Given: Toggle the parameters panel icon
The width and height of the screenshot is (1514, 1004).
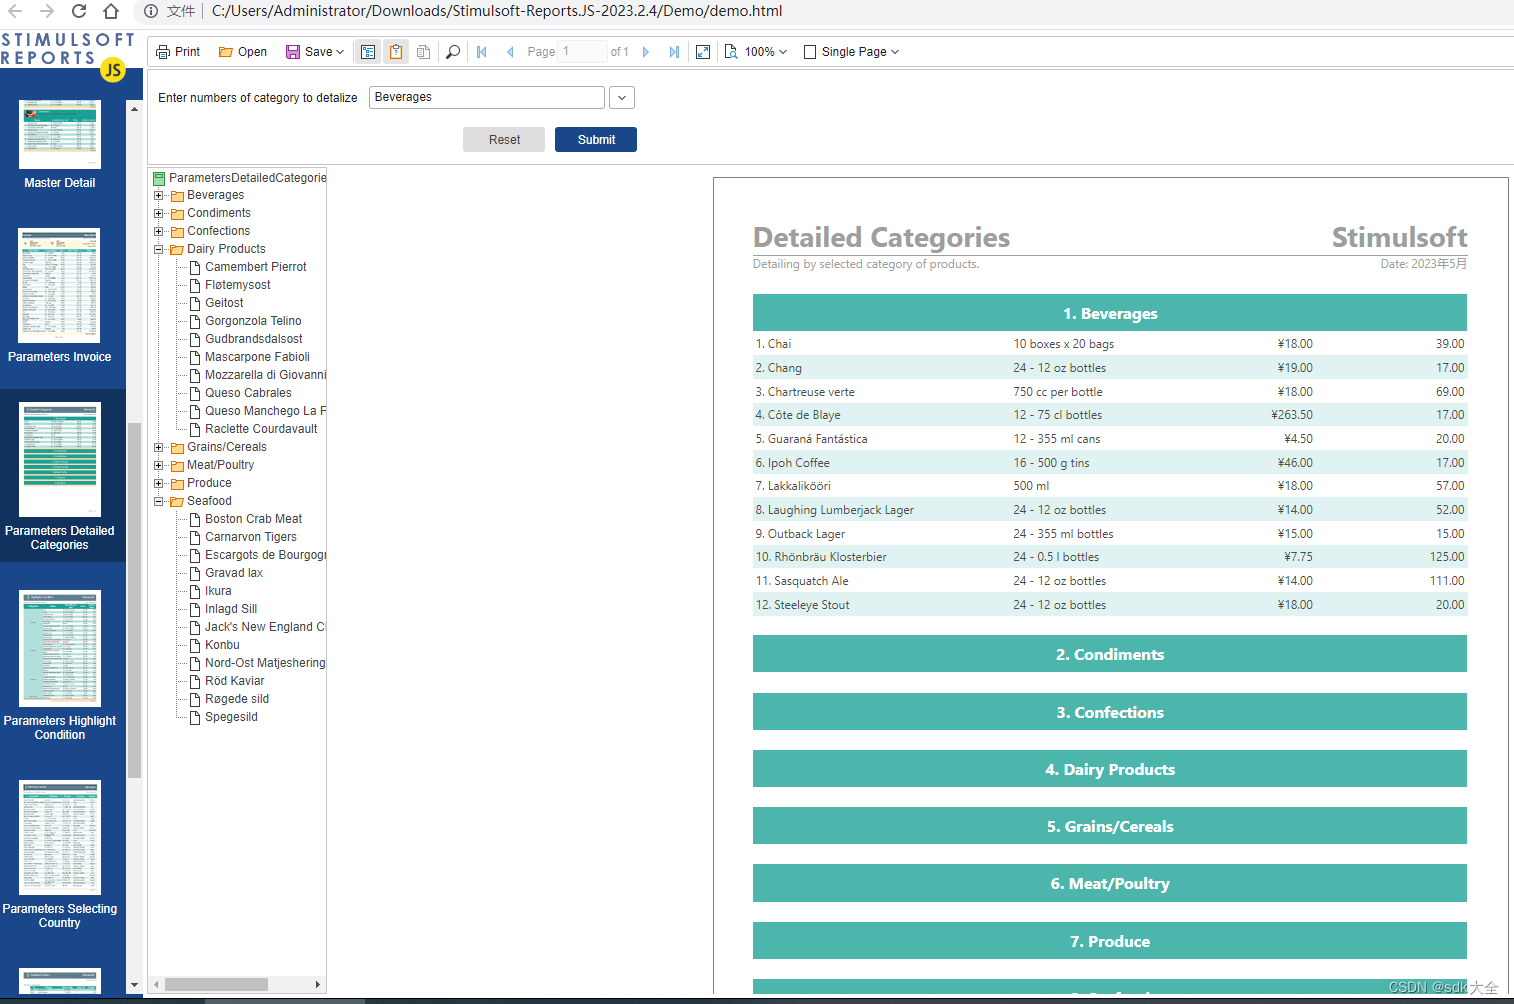Looking at the screenshot, I should tap(396, 51).
